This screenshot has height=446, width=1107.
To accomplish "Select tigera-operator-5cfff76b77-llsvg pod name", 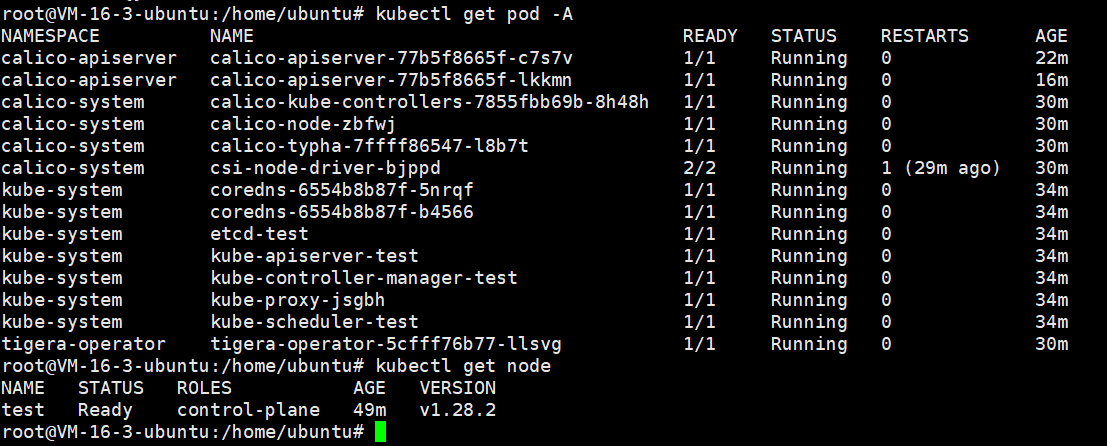I will pyautogui.click(x=385, y=344).
